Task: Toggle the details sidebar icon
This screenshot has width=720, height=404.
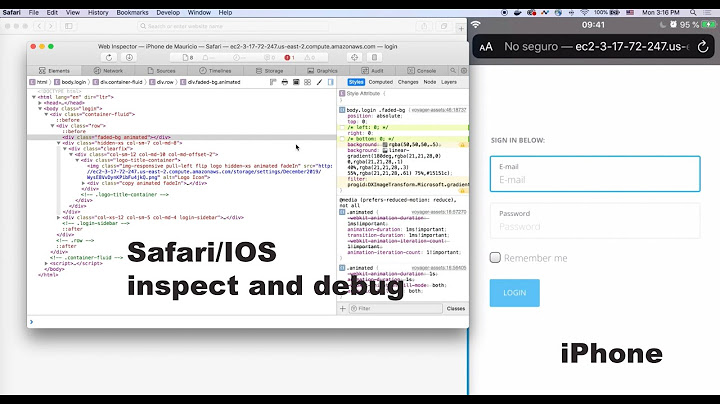Action: [x=331, y=82]
